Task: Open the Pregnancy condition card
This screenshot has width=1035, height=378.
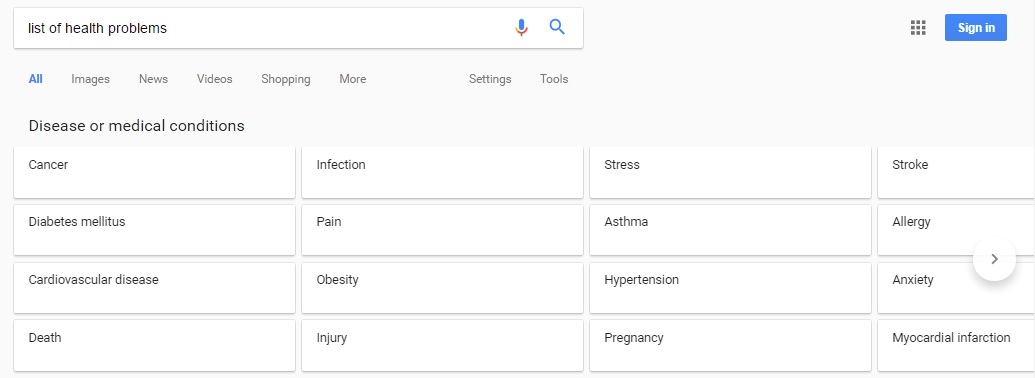Action: (730, 345)
